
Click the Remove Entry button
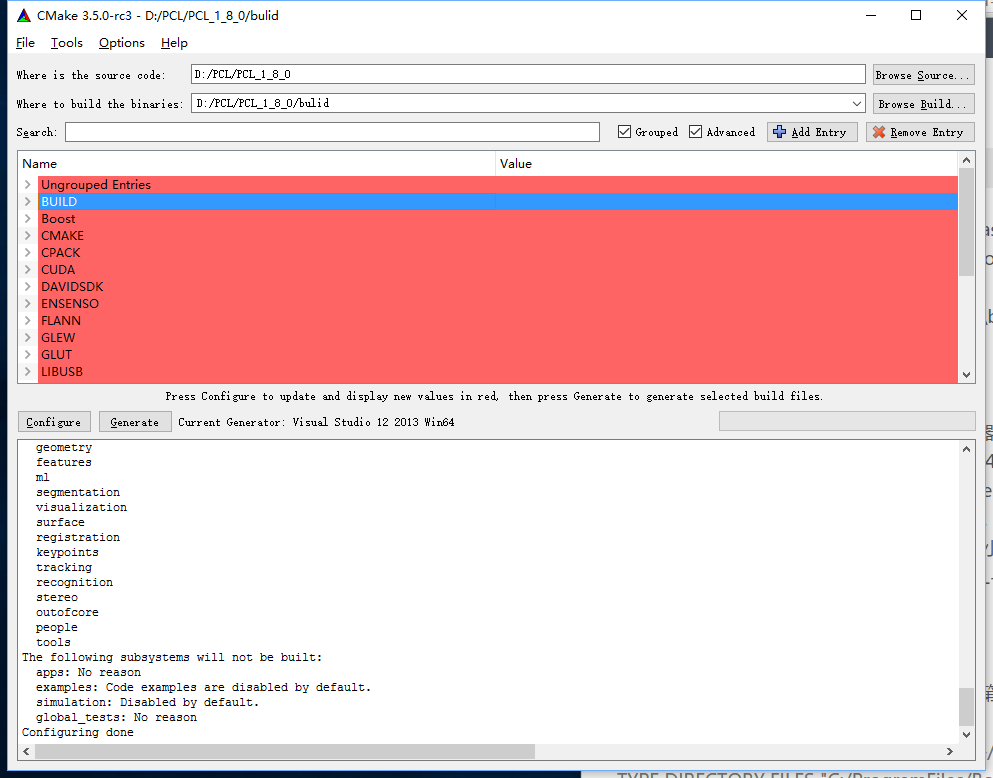point(920,132)
